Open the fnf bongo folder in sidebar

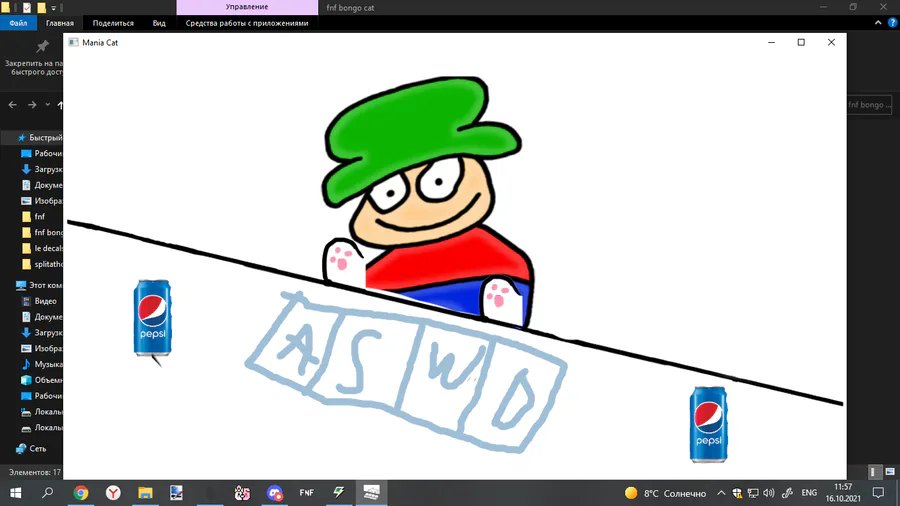coord(41,232)
